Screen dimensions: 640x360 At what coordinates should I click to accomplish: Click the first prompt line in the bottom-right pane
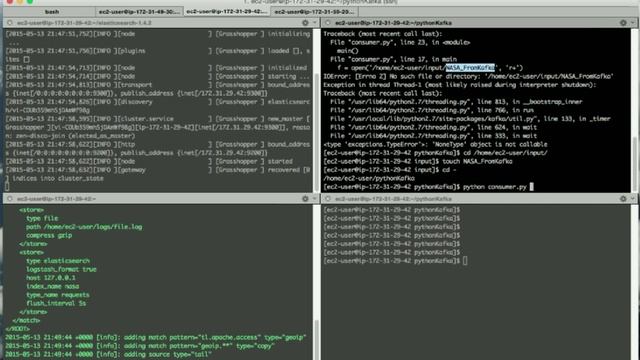pyautogui.click(x=392, y=210)
